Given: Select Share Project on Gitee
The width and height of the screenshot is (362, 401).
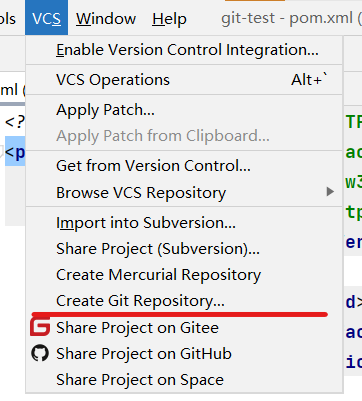Looking at the screenshot, I should tap(184, 327).
